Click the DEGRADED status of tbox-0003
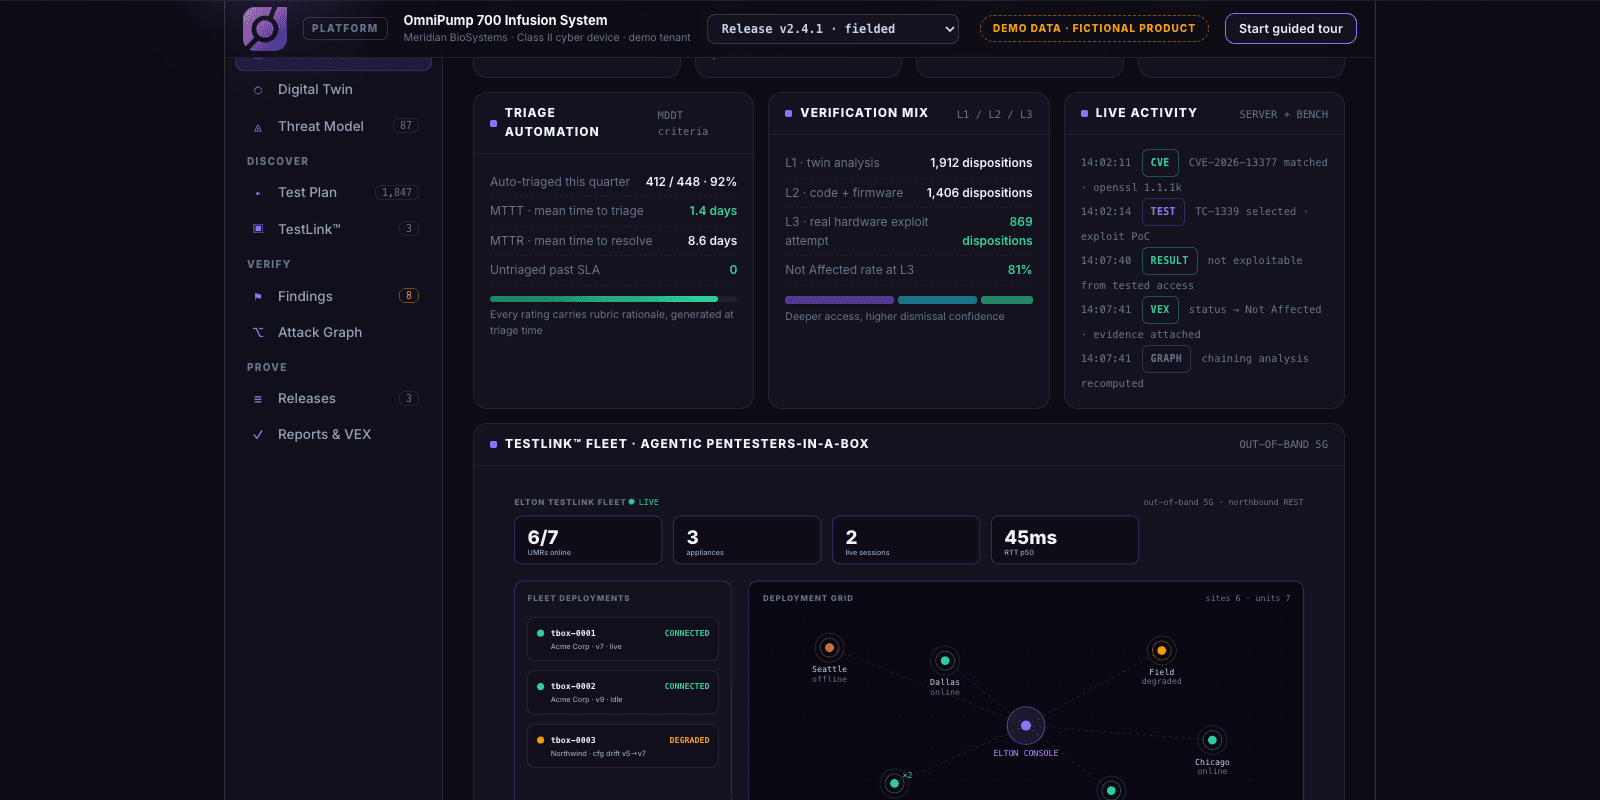 [x=689, y=740]
